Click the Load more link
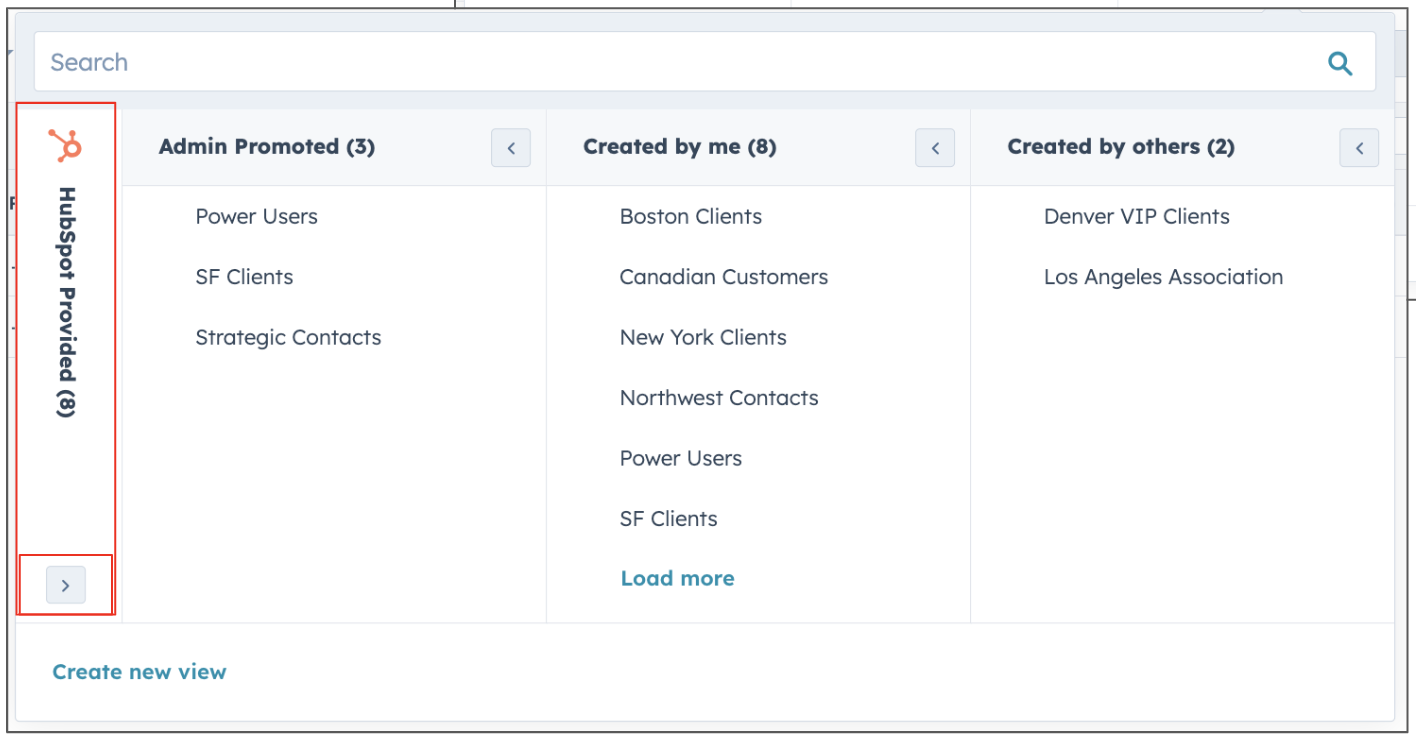Image resolution: width=1416 pixels, height=740 pixels. 678,579
